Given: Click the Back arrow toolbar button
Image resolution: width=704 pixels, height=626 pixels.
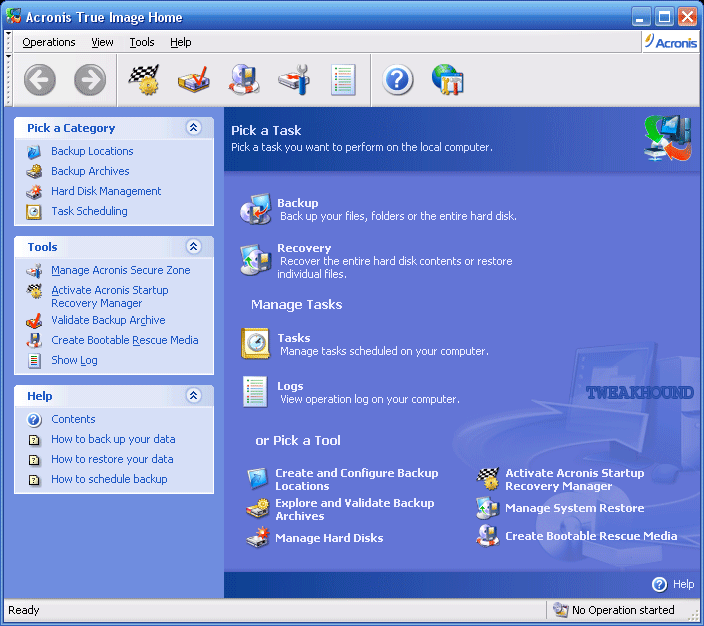Looking at the screenshot, I should point(40,80).
